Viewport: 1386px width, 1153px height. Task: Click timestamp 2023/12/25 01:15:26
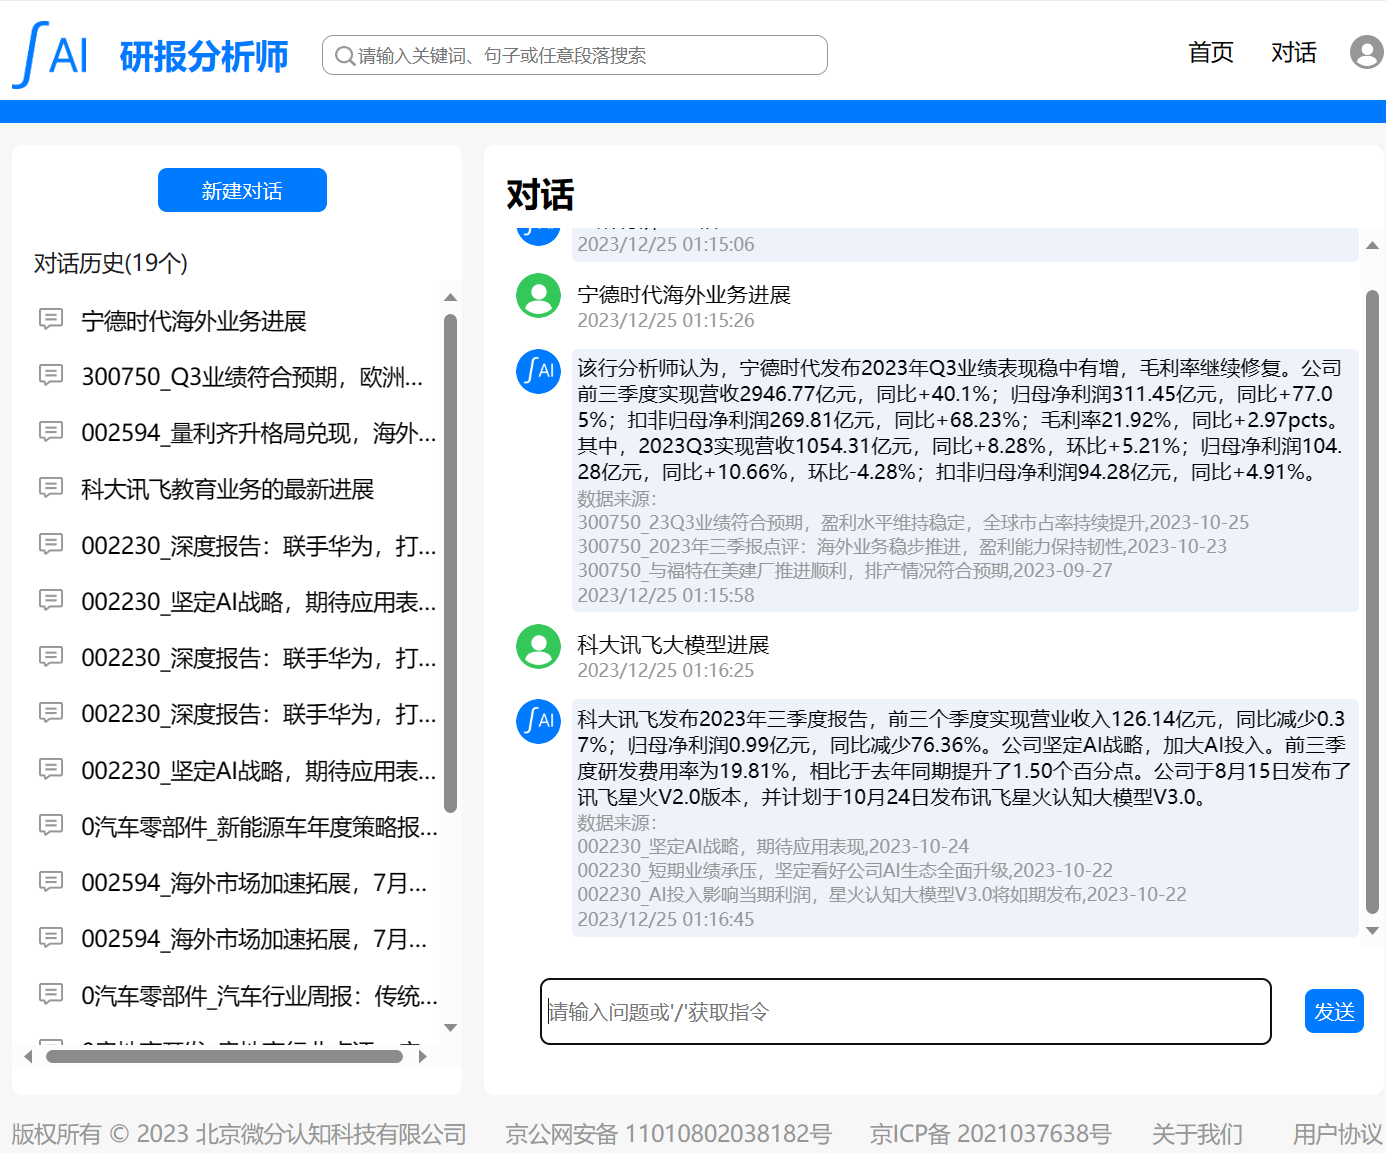tap(666, 320)
